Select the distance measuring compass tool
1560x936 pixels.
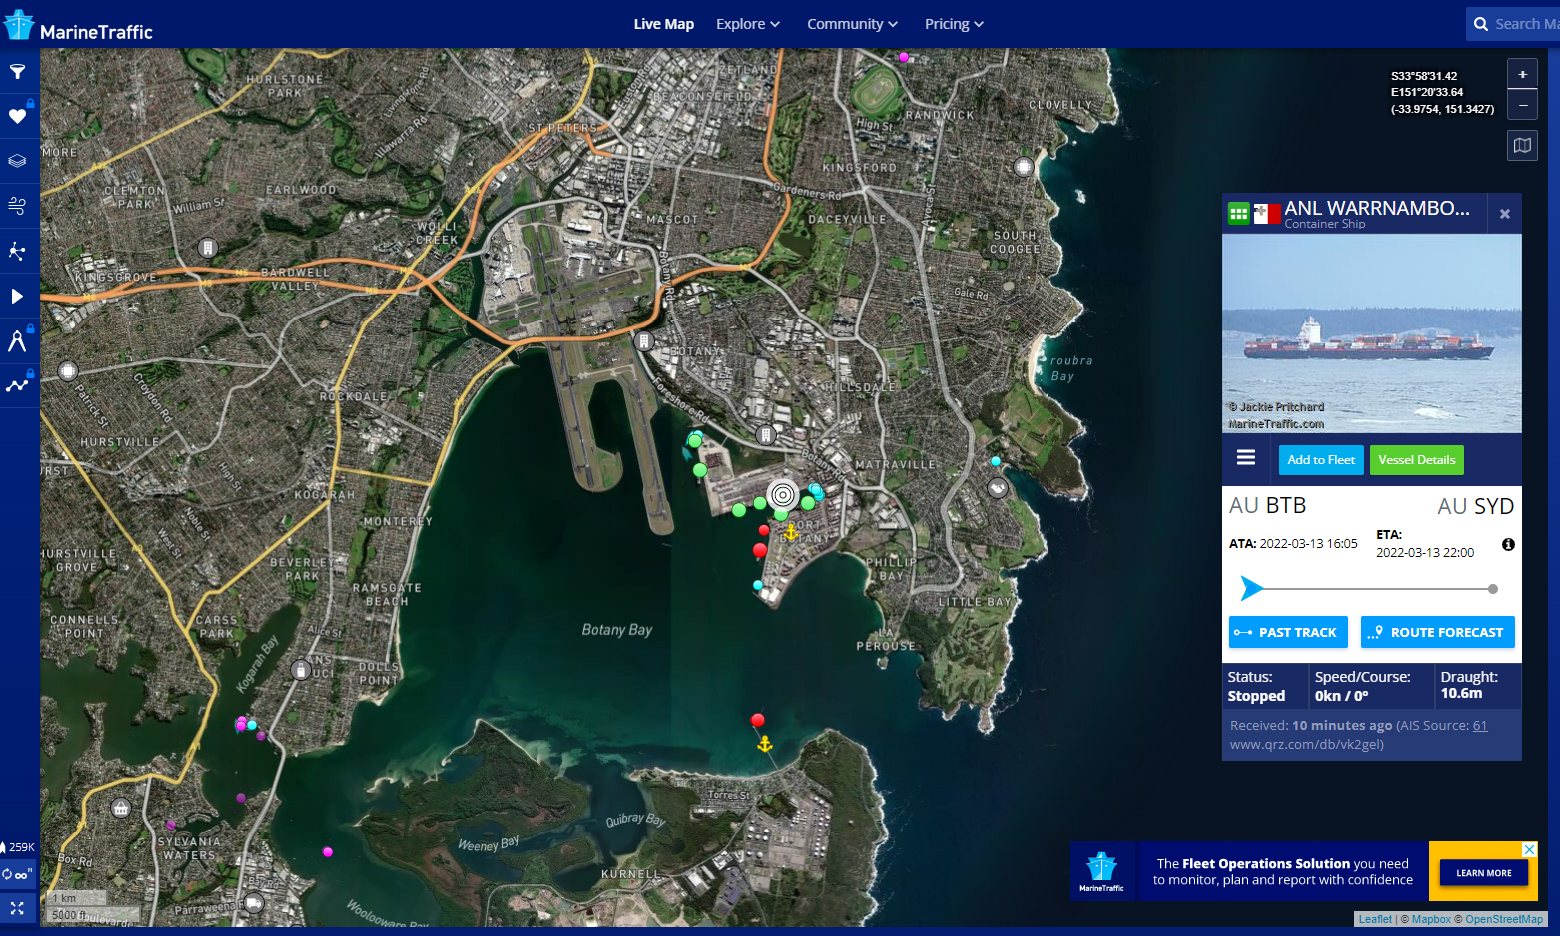tap(17, 341)
